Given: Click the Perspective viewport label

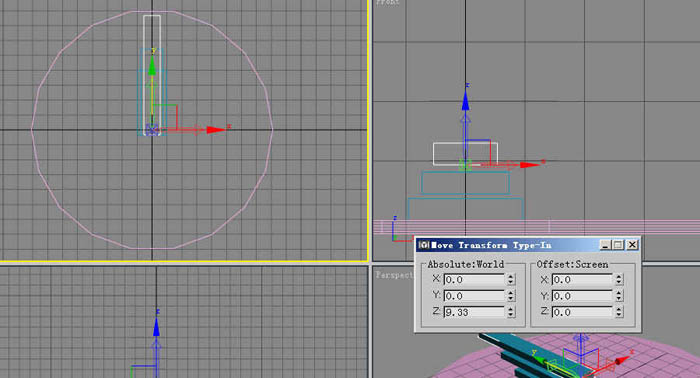Looking at the screenshot, I should point(395,275).
